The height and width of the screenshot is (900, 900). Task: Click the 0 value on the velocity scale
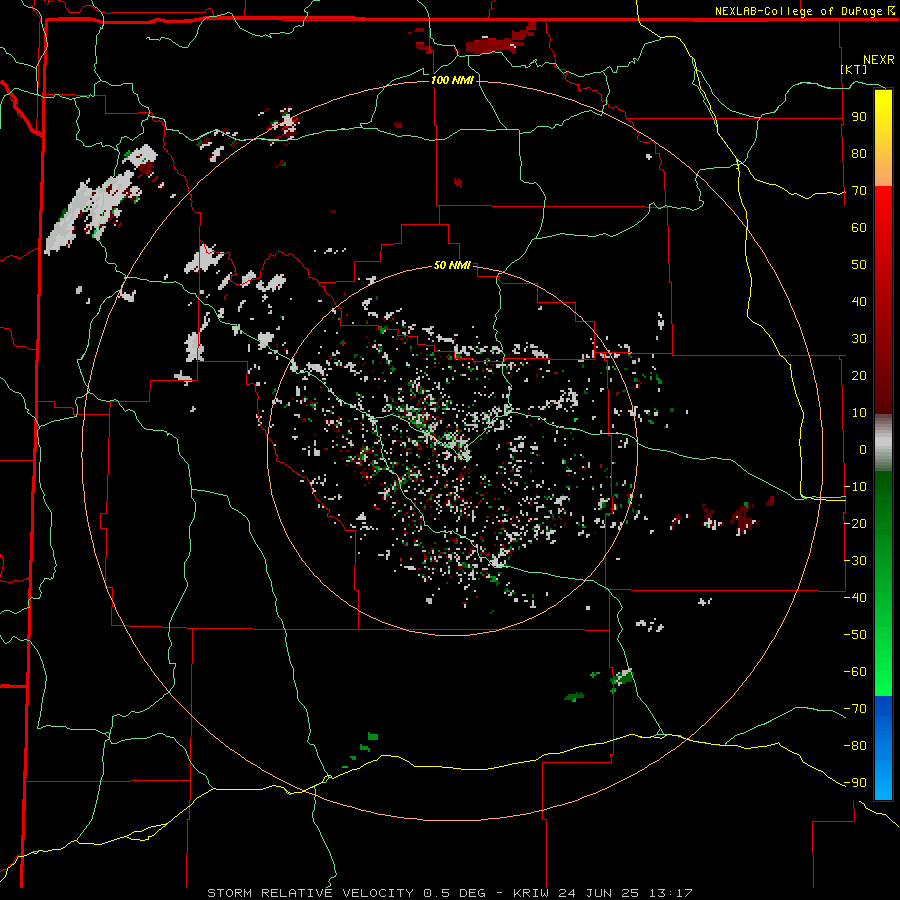coord(863,449)
